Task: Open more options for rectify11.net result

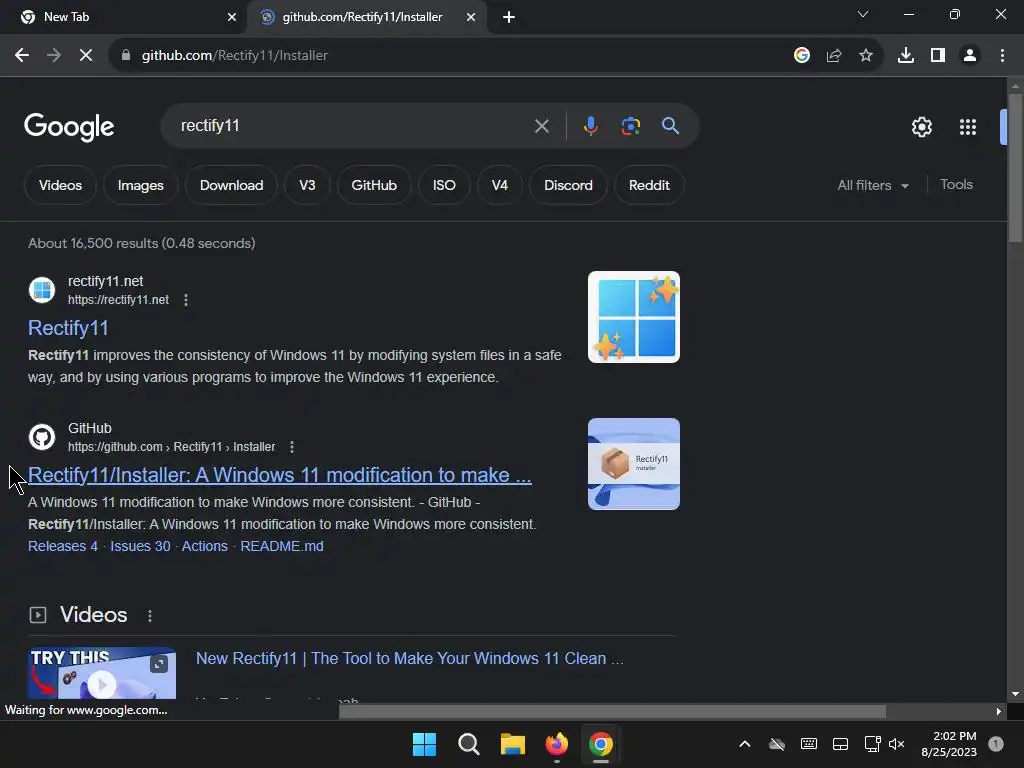Action: 186,300
